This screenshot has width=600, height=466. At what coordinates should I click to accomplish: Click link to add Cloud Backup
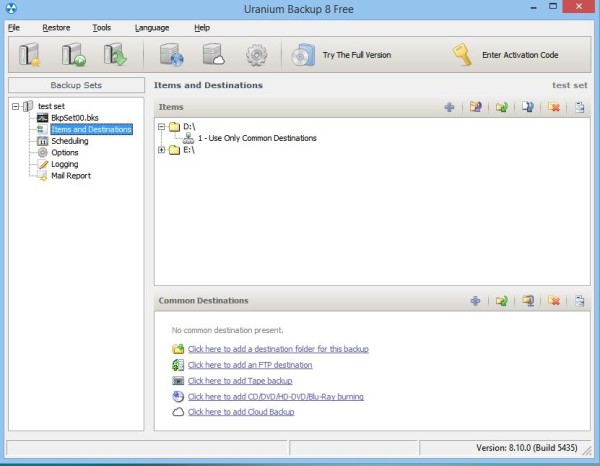(x=241, y=412)
